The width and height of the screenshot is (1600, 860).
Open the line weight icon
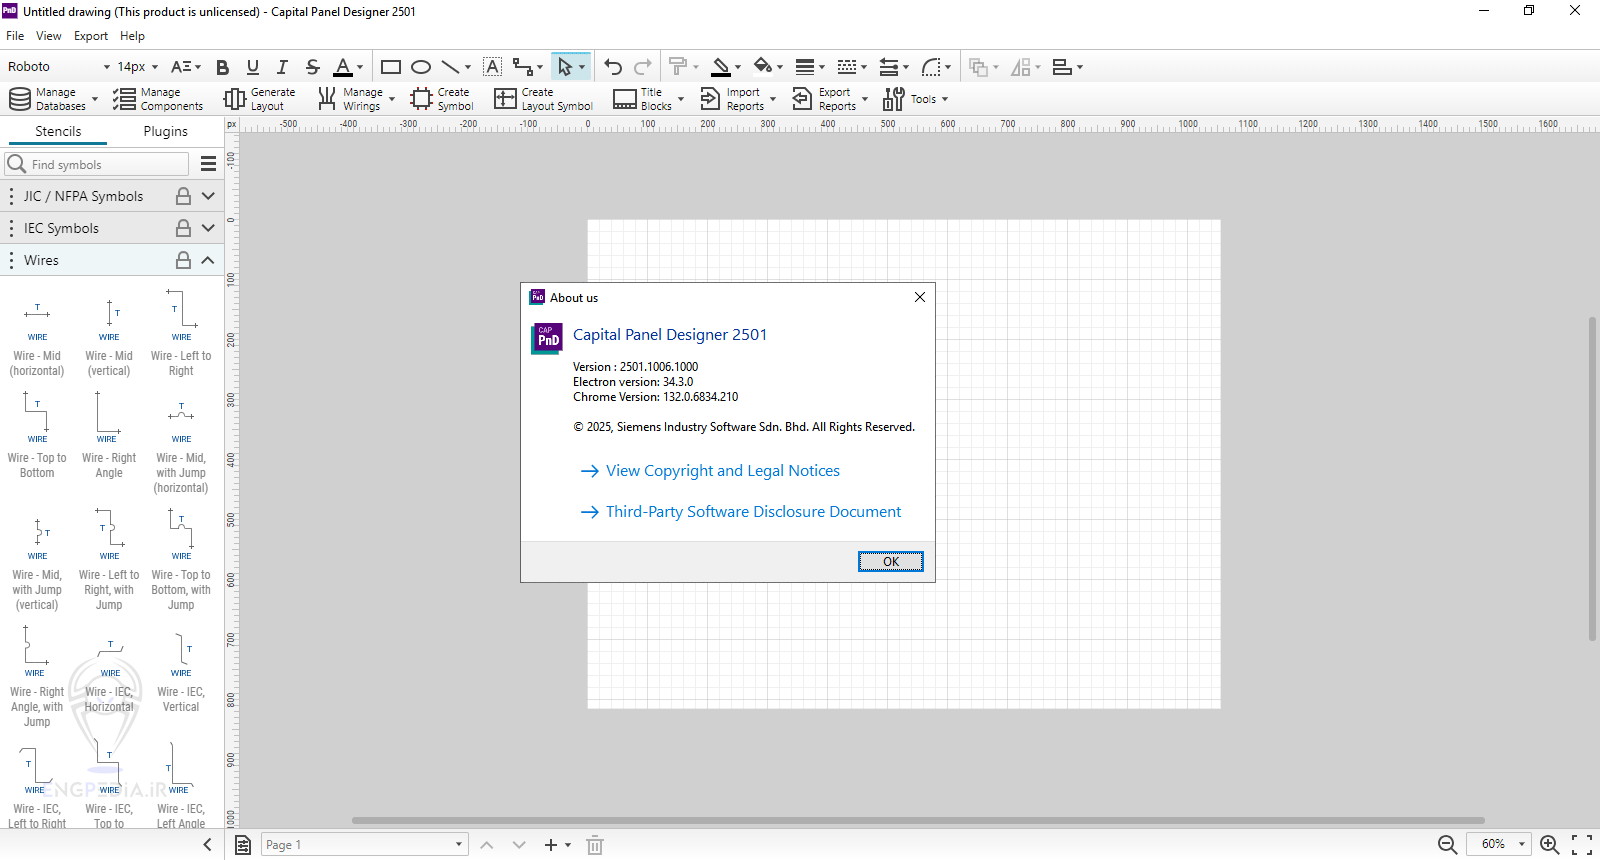805,67
